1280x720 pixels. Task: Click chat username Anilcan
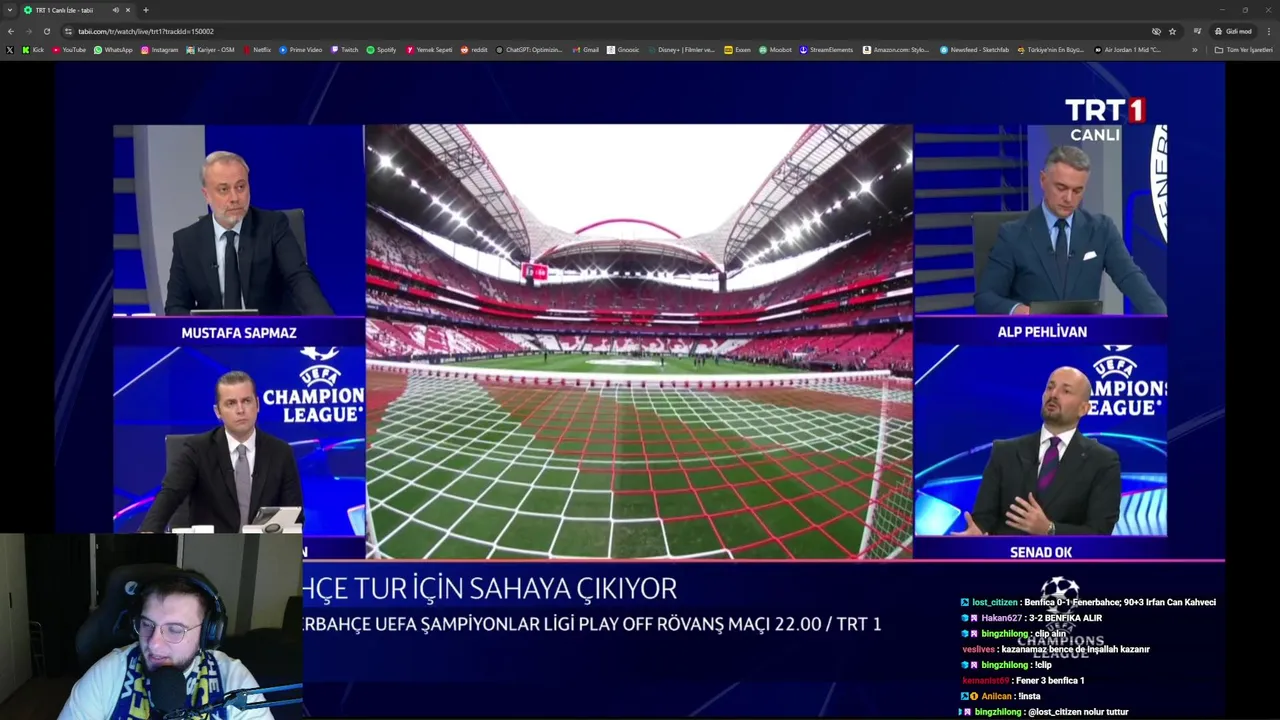coord(996,696)
